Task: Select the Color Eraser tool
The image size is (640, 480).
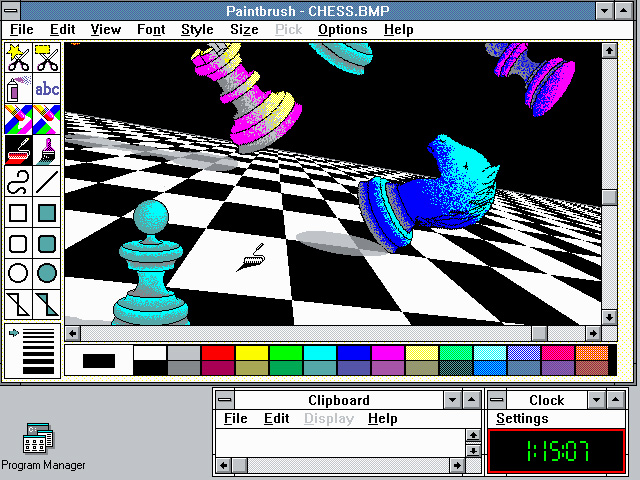Action: pyautogui.click(x=18, y=119)
